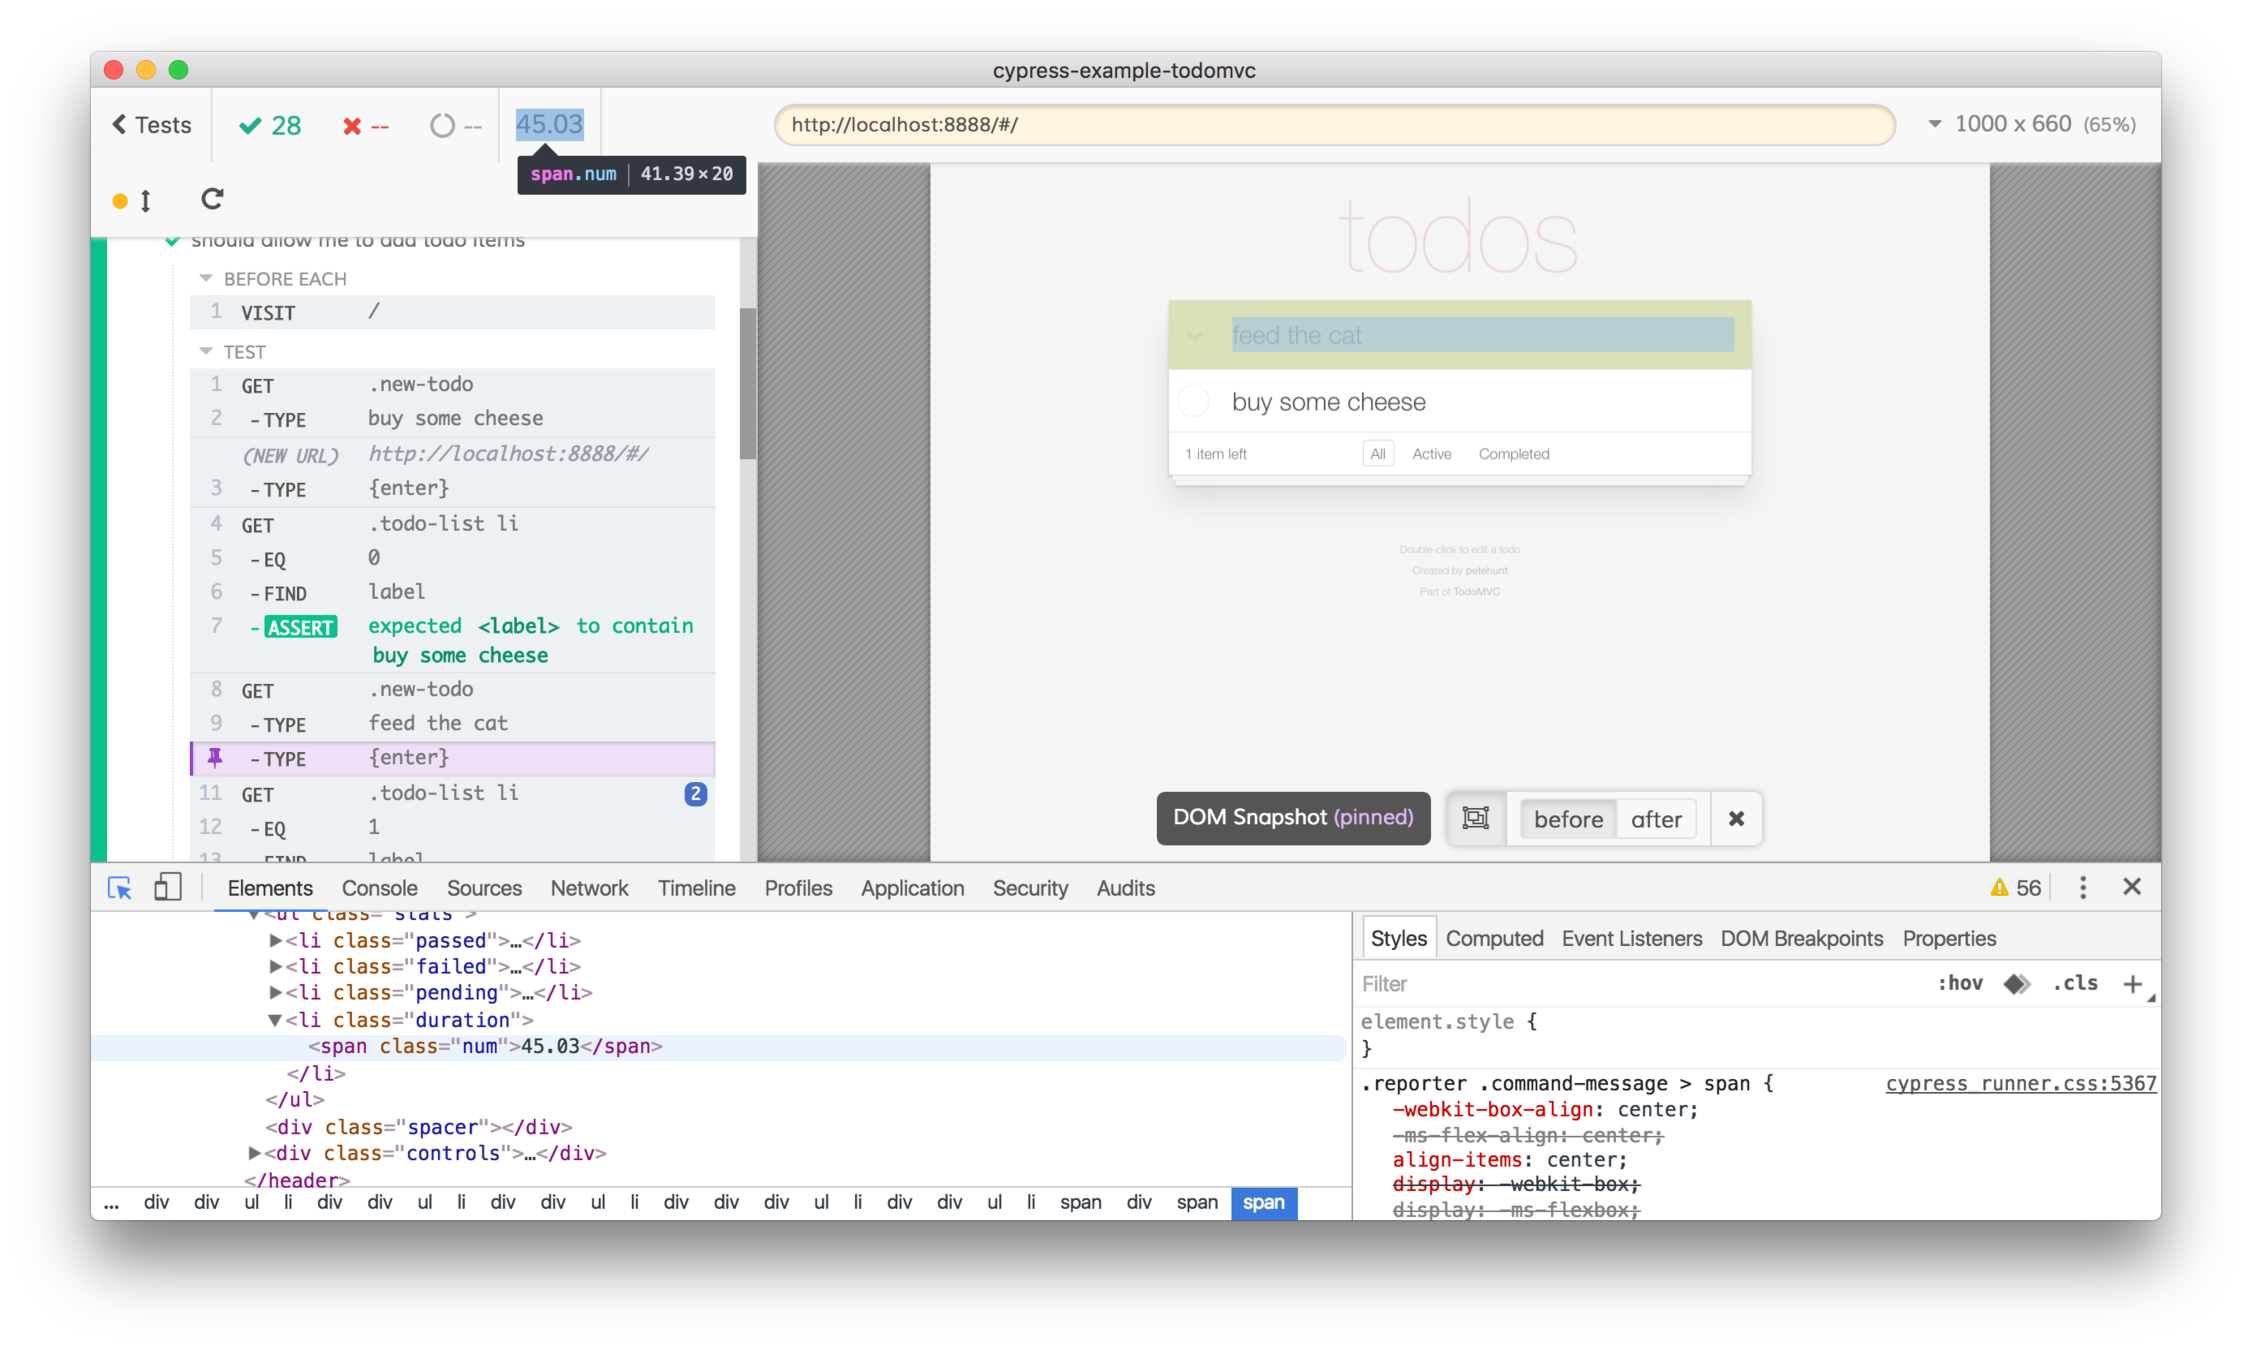Expand the li class="passed" node
The image size is (2252, 1350).
click(275, 940)
